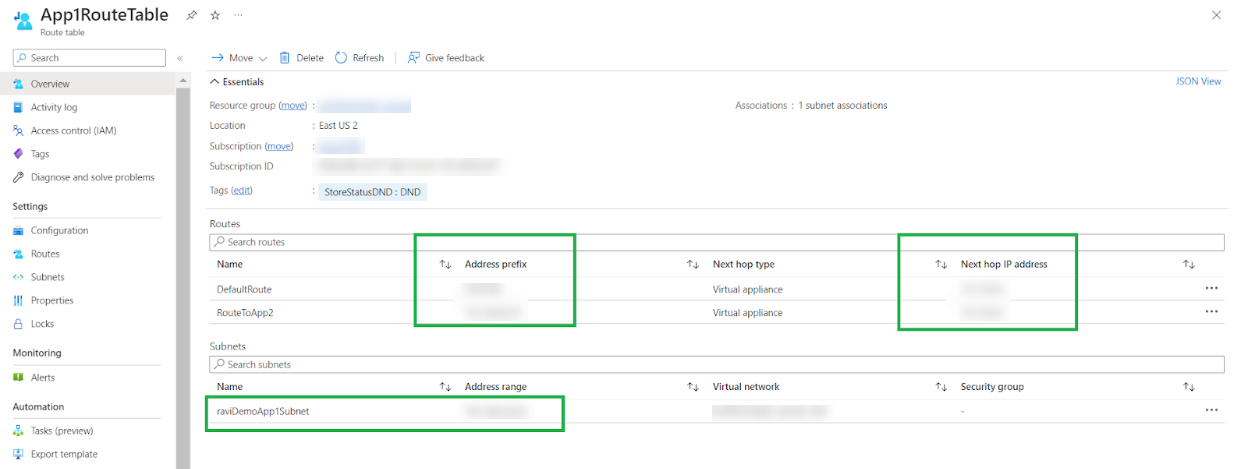Screen dimensions: 1237x469
Task: Click the Tasks (preview) icon
Action: (18, 431)
